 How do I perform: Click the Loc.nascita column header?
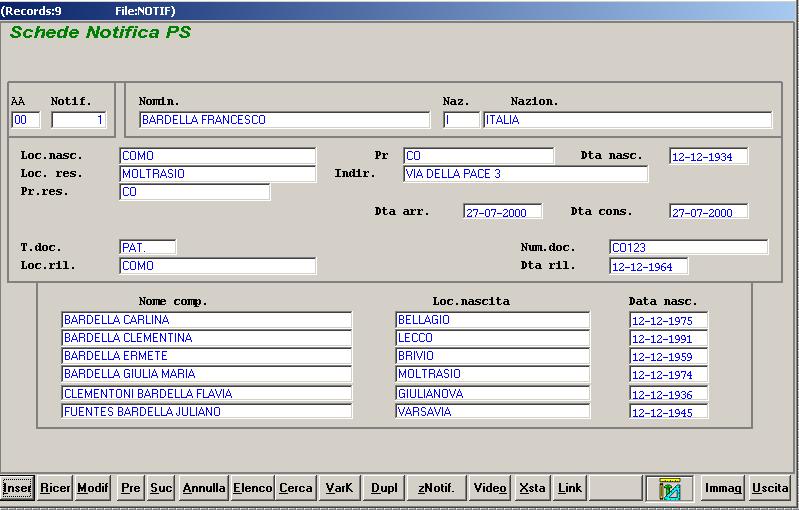click(471, 301)
